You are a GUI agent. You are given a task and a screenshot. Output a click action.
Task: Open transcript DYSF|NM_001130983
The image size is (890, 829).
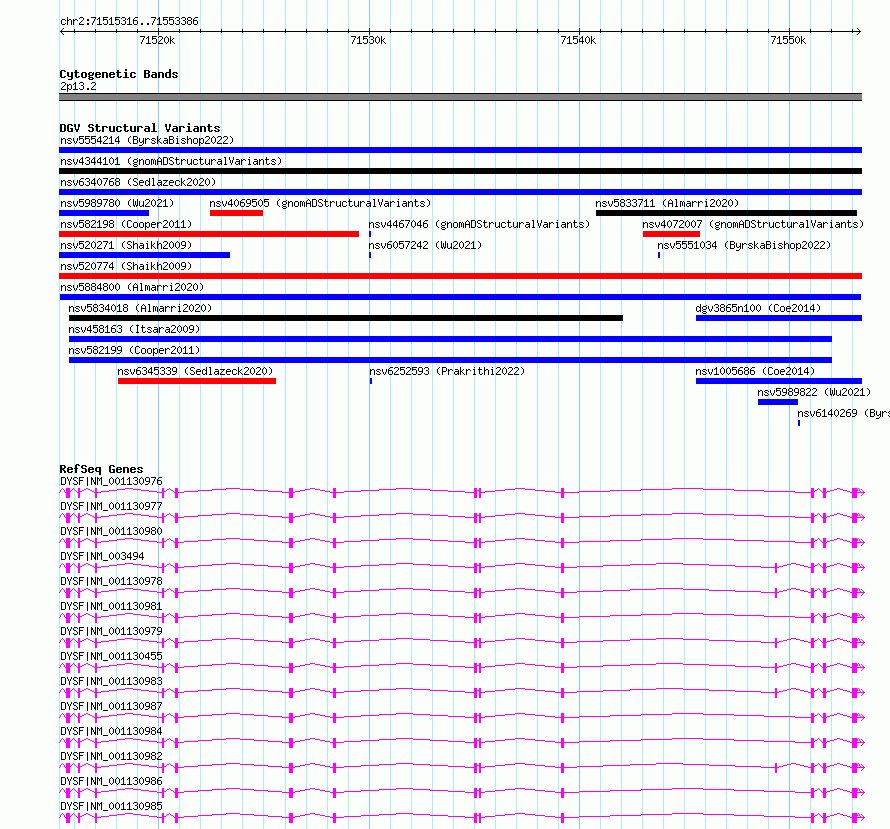tap(111, 681)
